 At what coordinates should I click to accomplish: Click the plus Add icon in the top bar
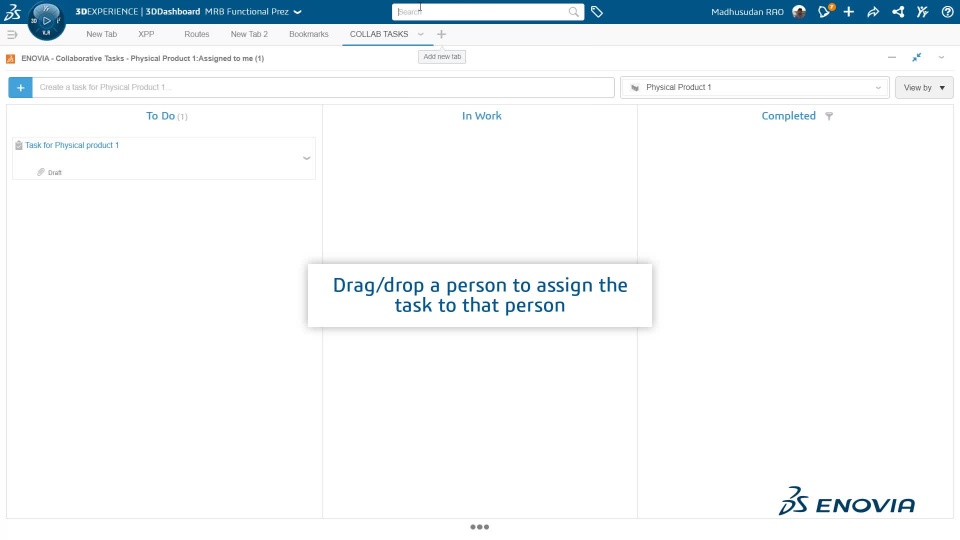tap(849, 12)
